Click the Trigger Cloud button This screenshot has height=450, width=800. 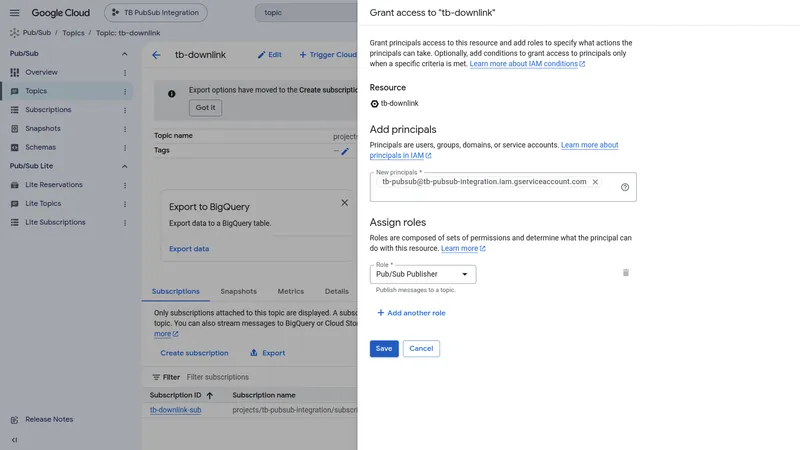click(x=328, y=55)
